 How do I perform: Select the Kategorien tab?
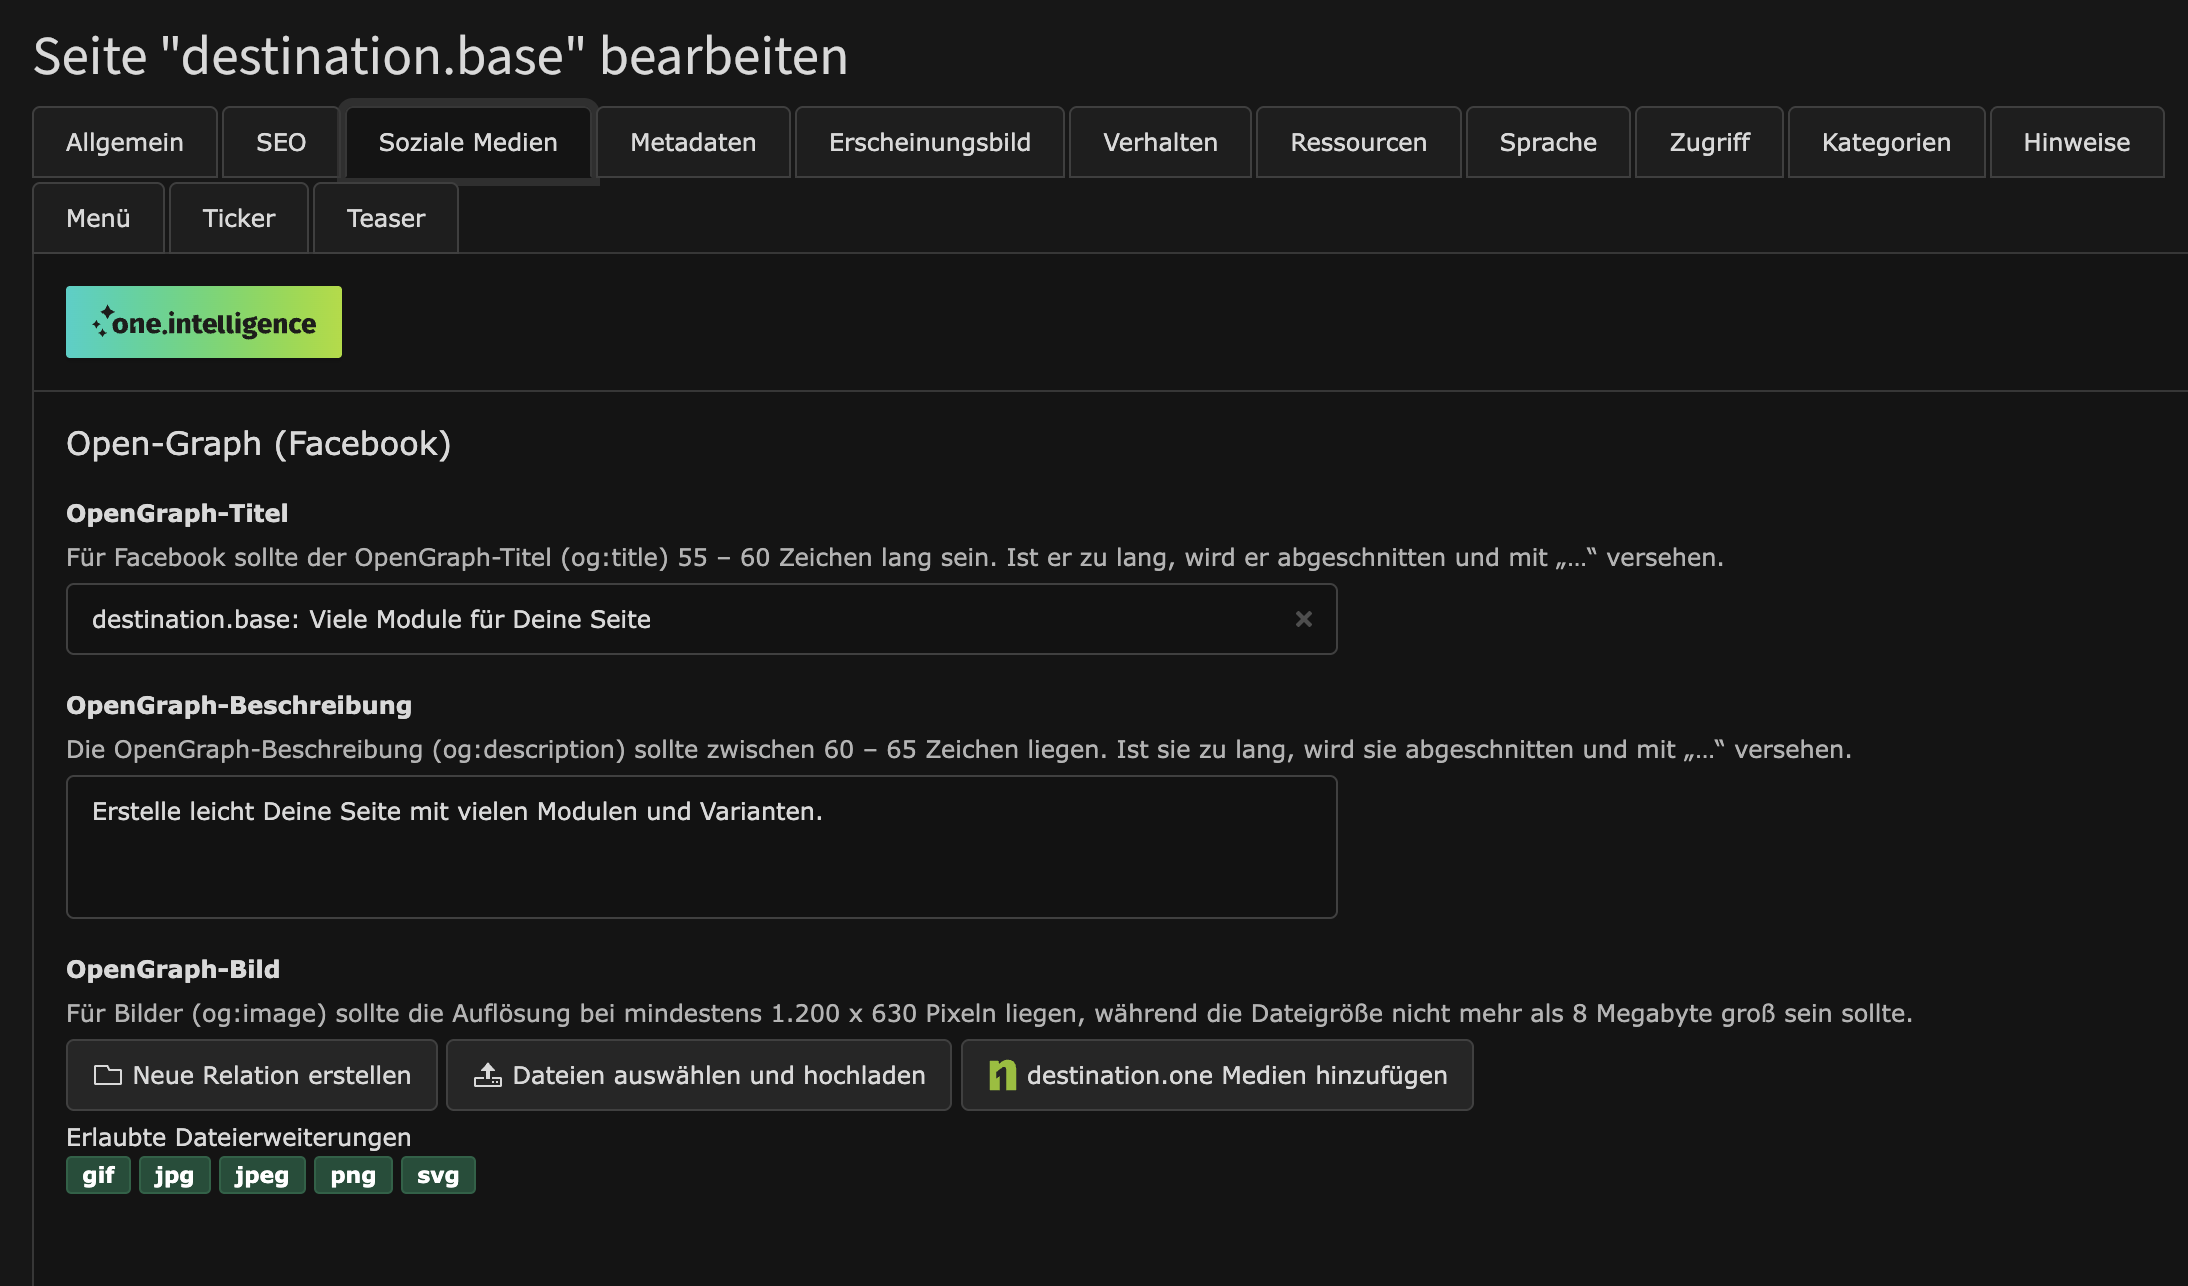click(1886, 142)
